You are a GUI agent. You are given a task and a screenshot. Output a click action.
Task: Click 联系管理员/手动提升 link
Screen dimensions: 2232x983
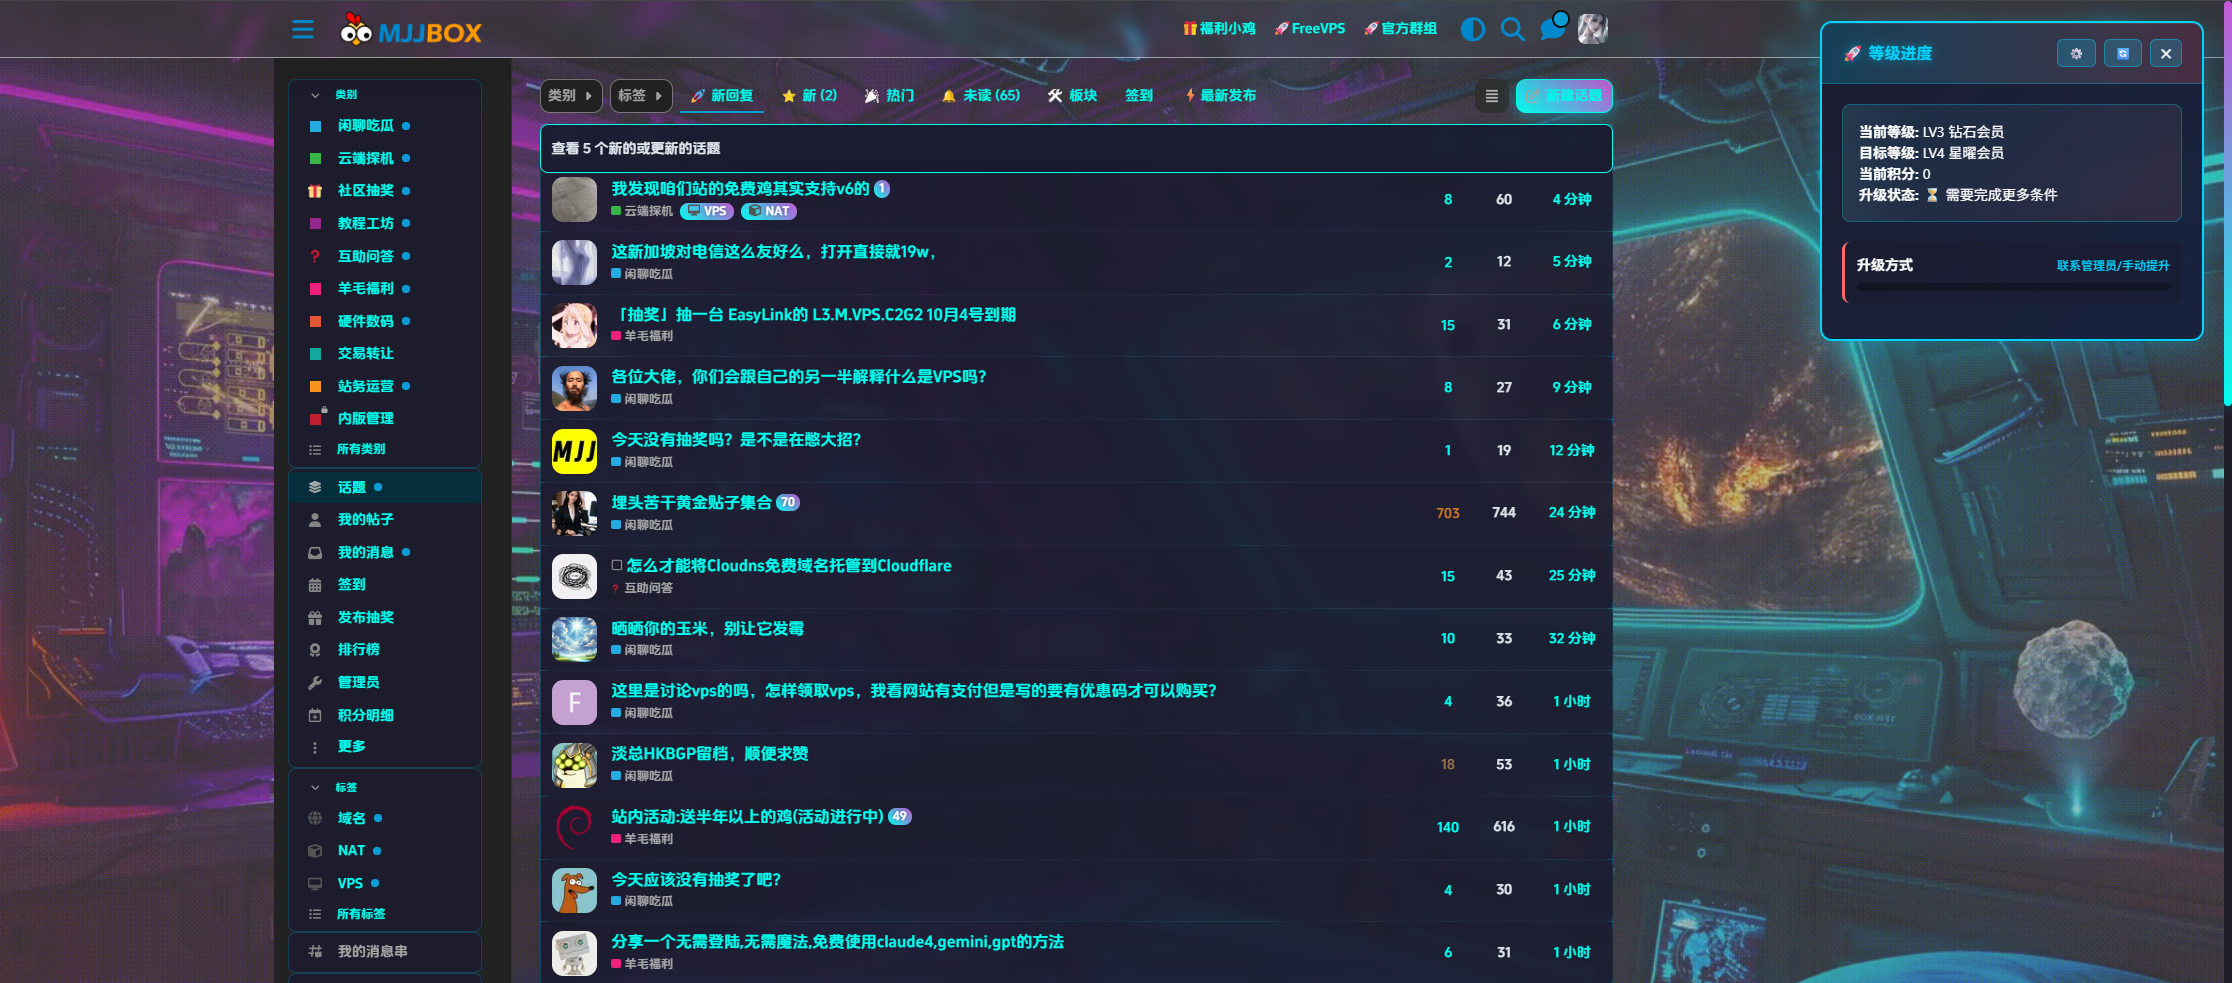(2113, 266)
